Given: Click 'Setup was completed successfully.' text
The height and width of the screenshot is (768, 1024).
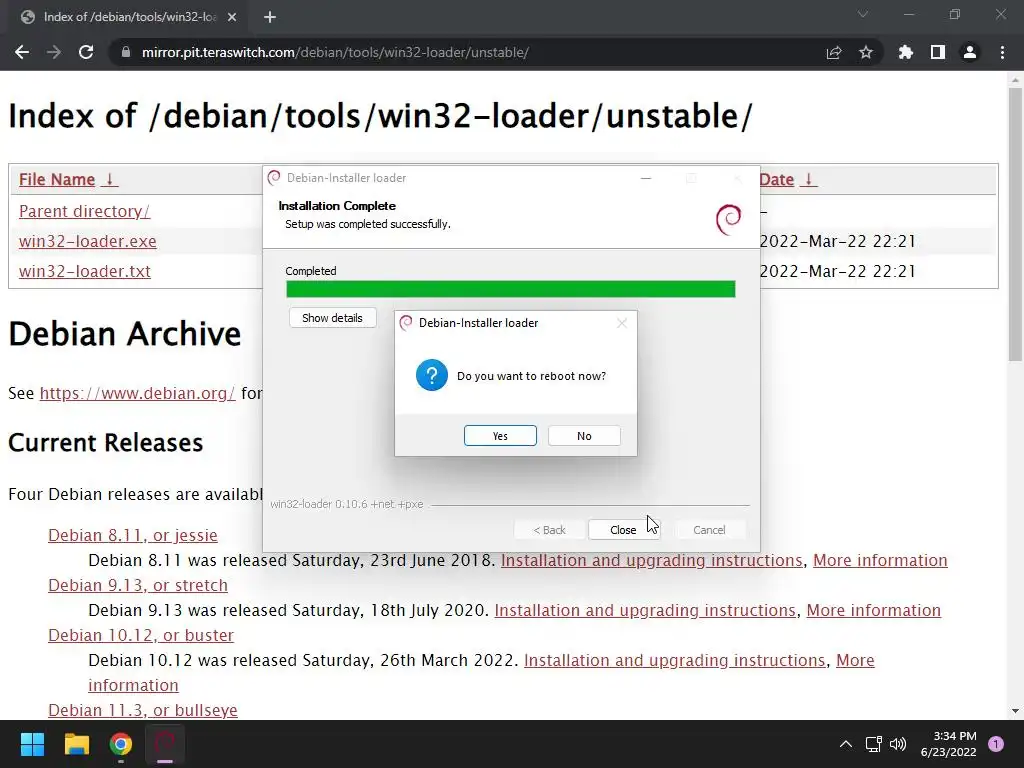Looking at the screenshot, I should 368,224.
